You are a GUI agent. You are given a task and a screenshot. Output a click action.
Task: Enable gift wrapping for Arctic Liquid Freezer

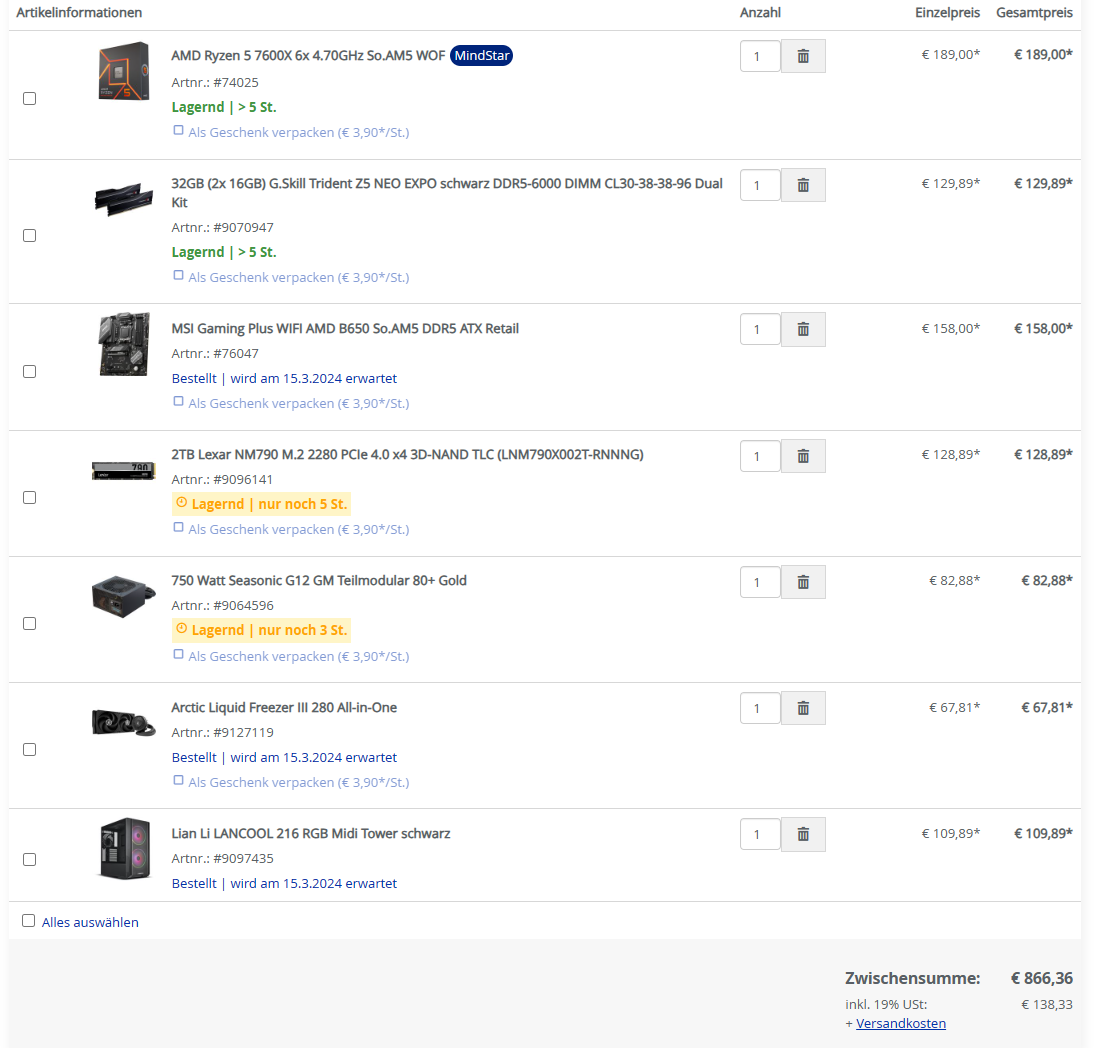(178, 781)
